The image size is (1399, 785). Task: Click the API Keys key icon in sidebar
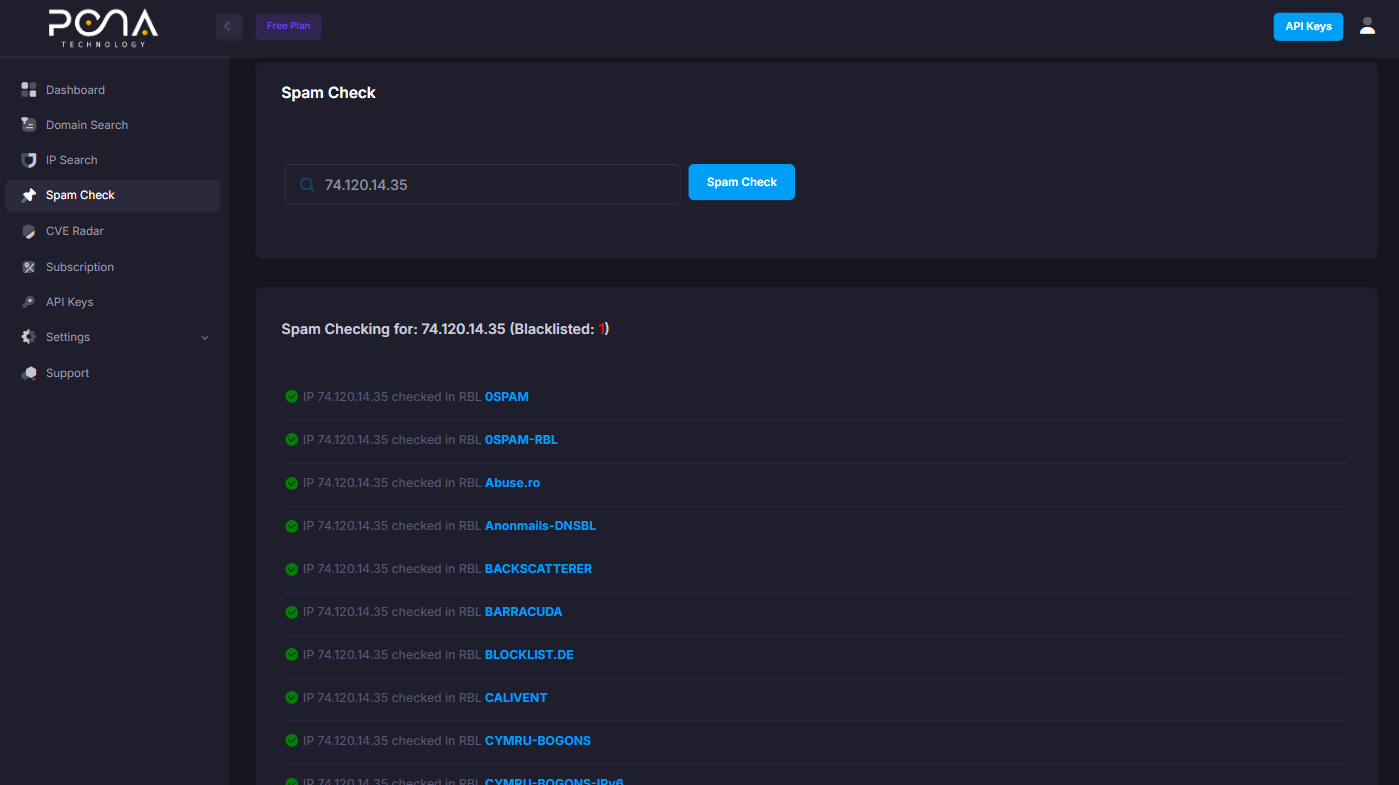pos(29,302)
